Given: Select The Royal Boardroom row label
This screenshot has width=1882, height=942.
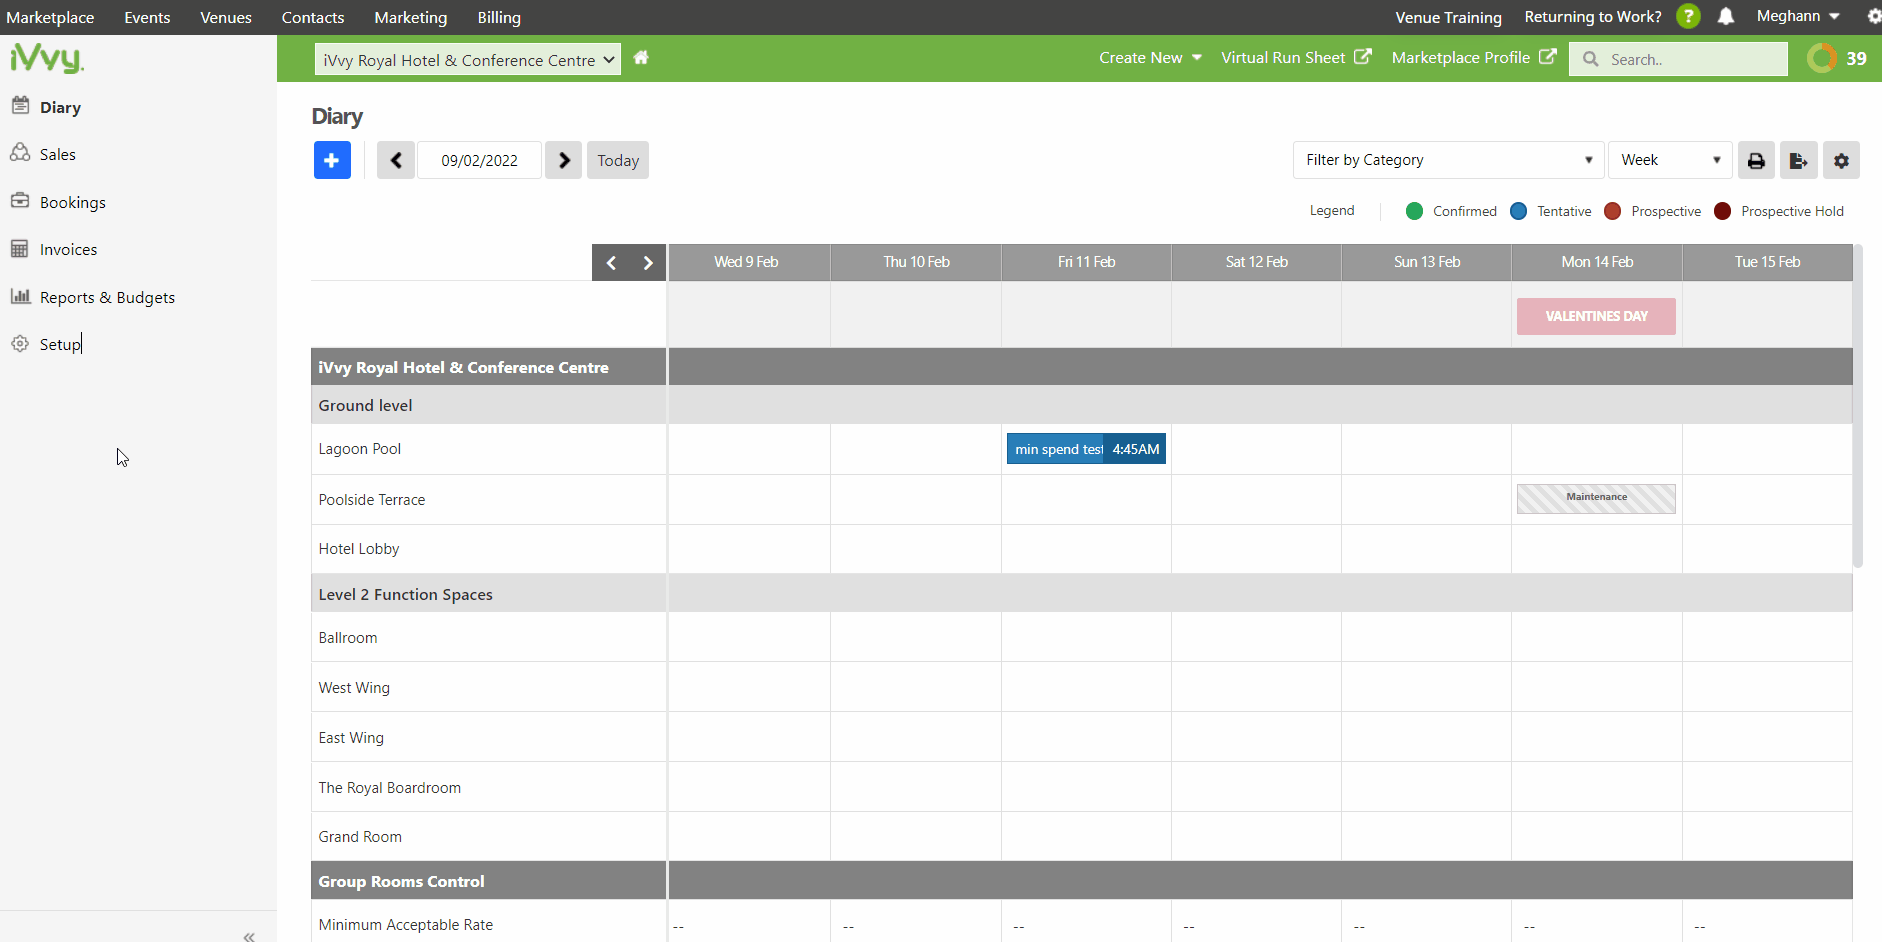Looking at the screenshot, I should (390, 788).
